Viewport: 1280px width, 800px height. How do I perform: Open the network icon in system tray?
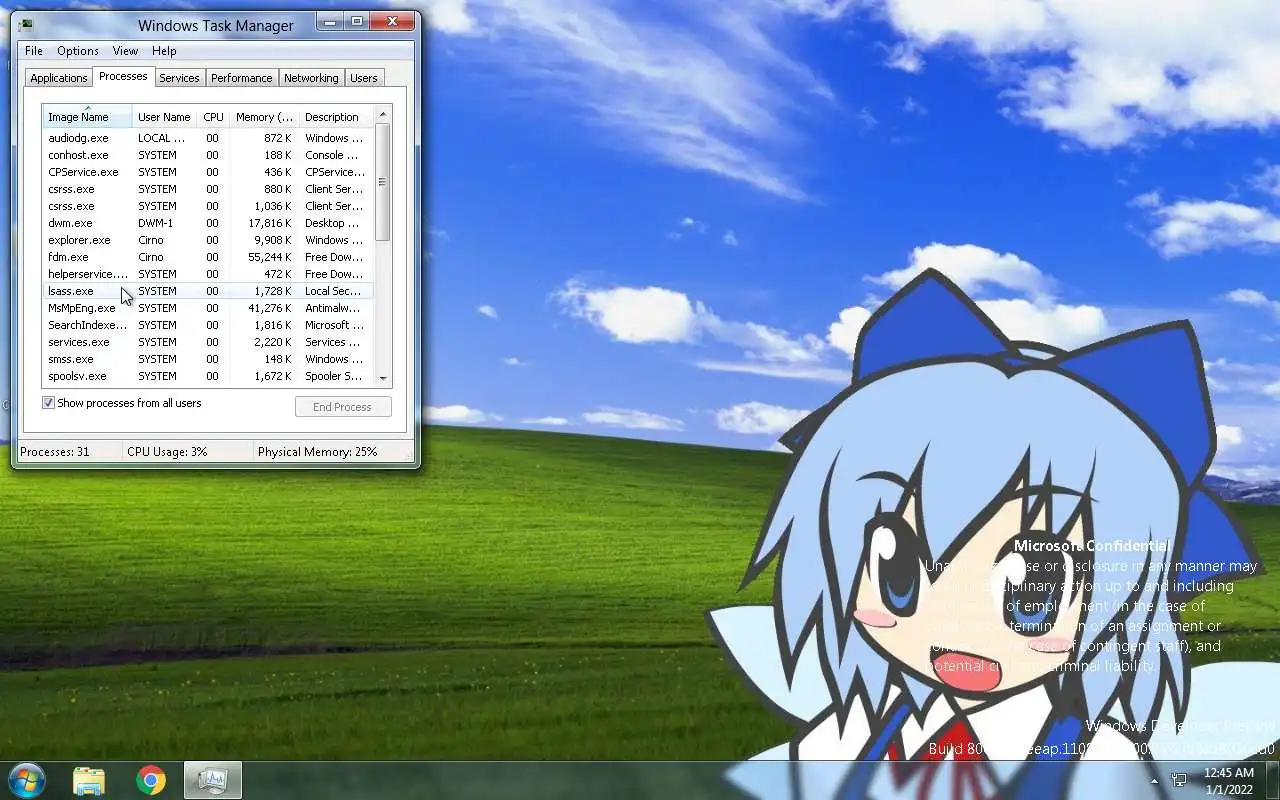pyautogui.click(x=1179, y=780)
